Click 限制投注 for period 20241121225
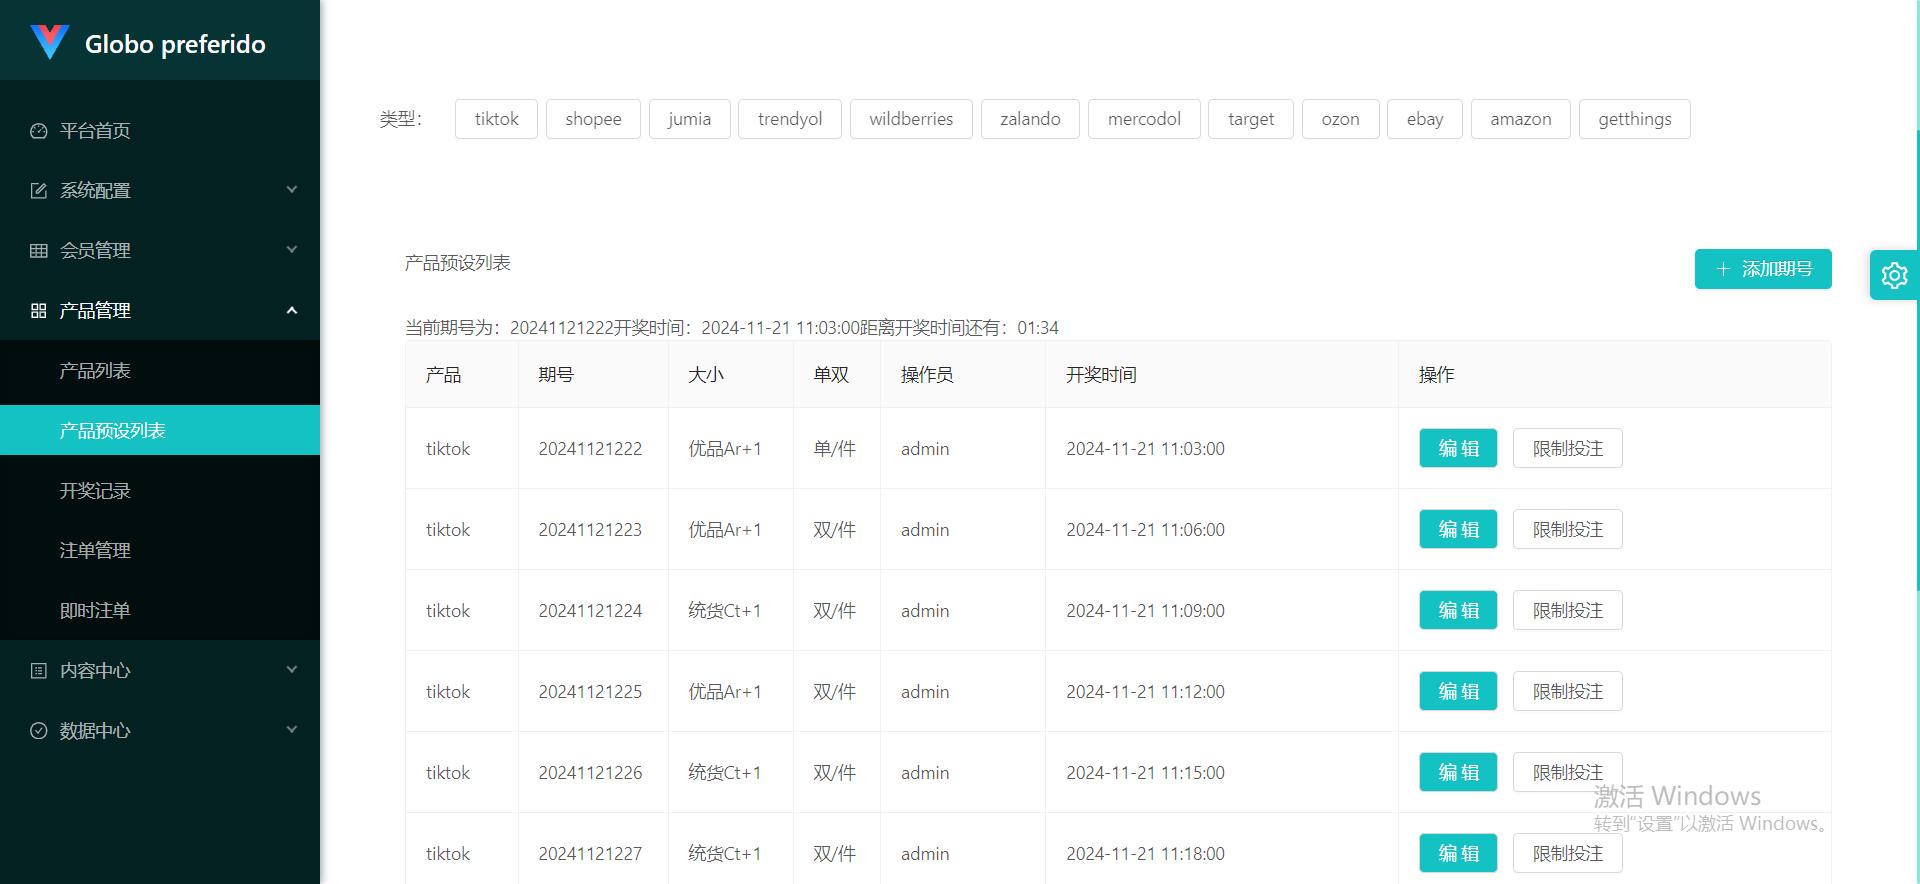 1568,691
